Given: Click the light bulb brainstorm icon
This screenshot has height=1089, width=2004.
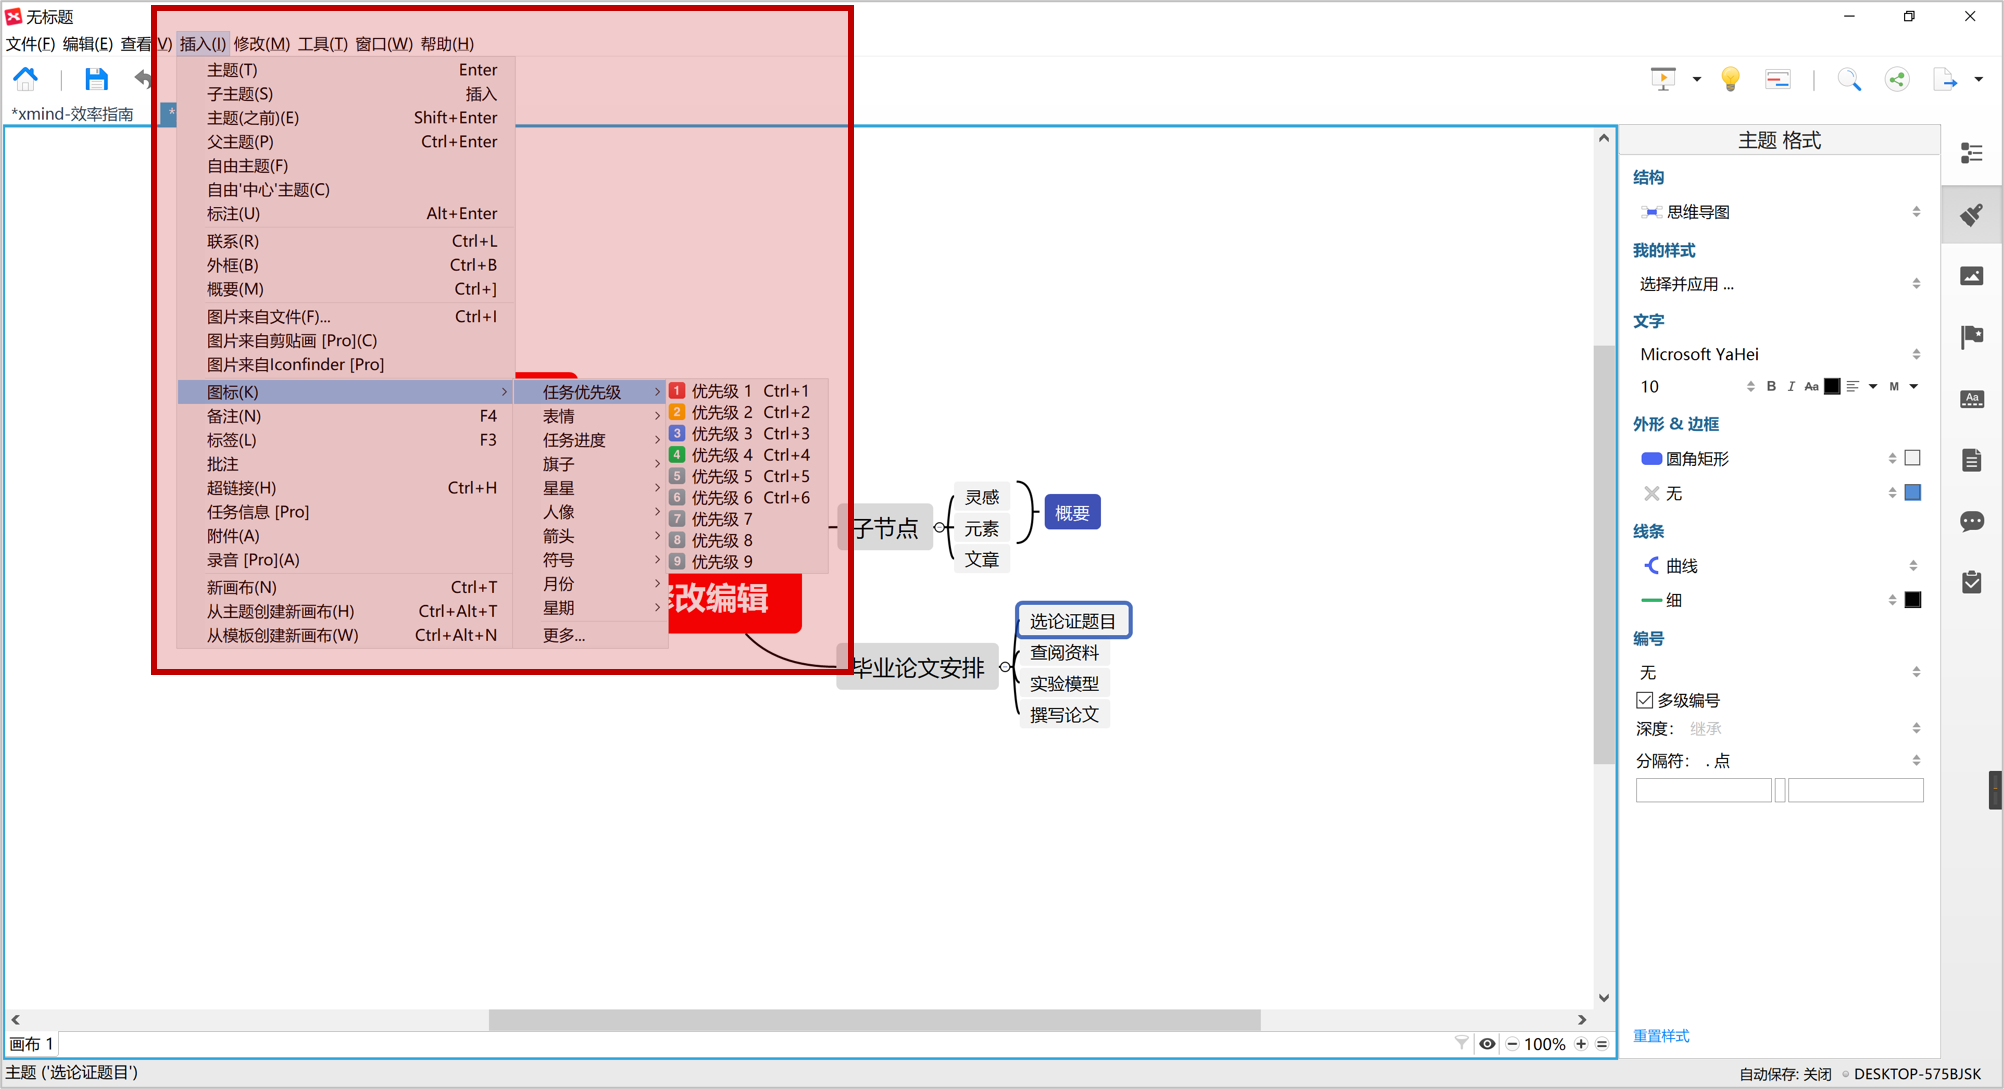Looking at the screenshot, I should pos(1730,80).
